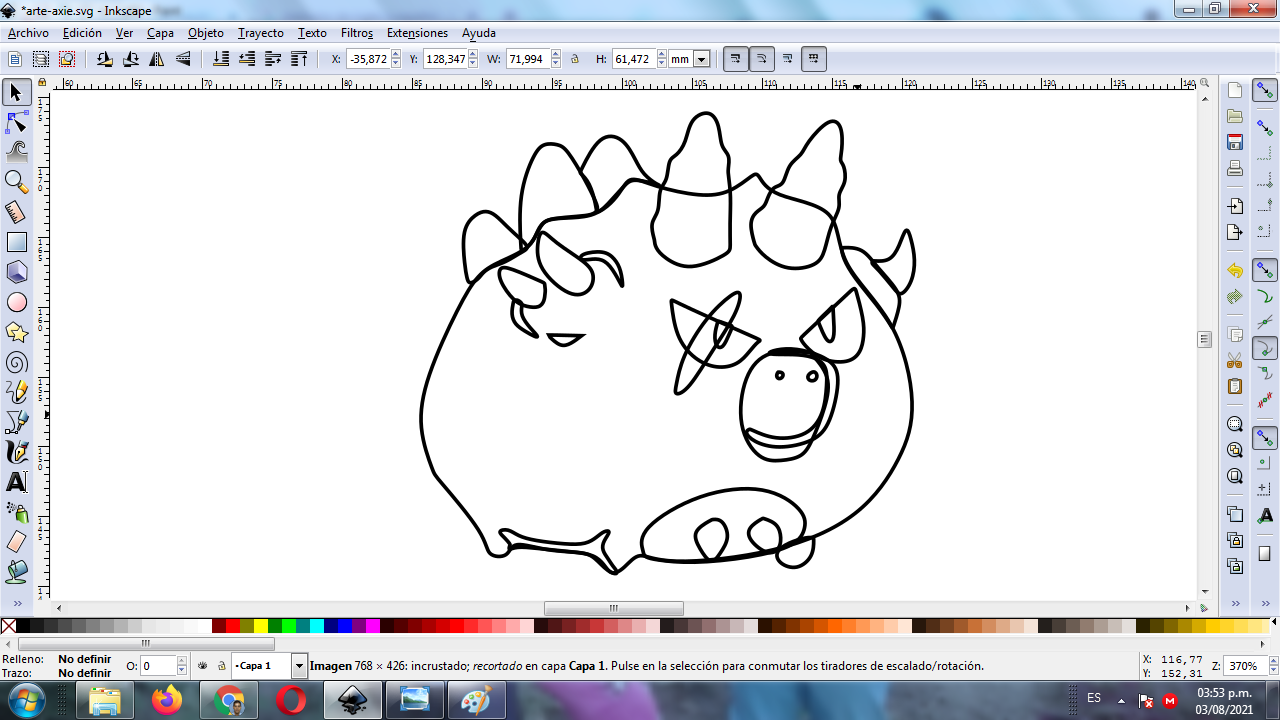
Task: Select the Pencil freehand tool
Action: [x=16, y=392]
